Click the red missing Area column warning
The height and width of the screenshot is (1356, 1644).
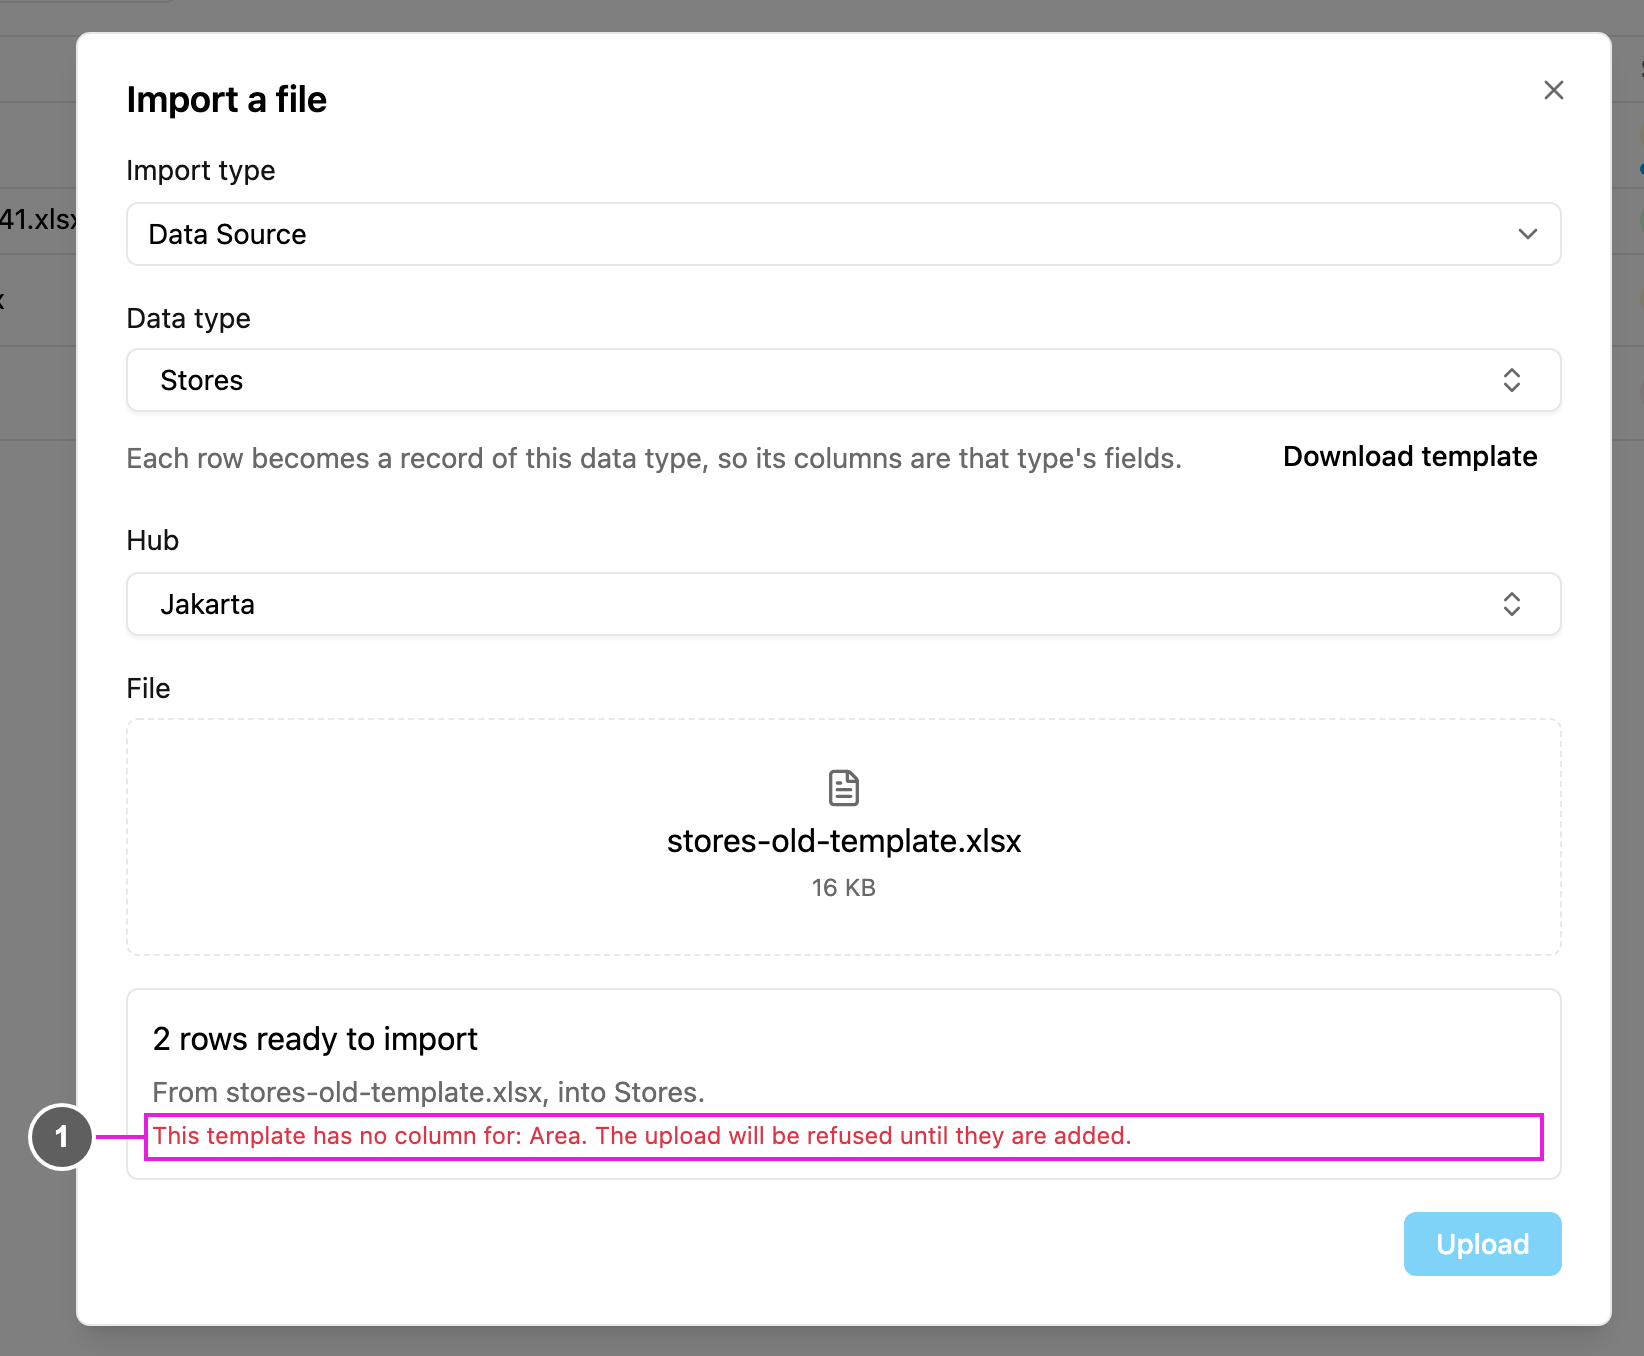[642, 1136]
